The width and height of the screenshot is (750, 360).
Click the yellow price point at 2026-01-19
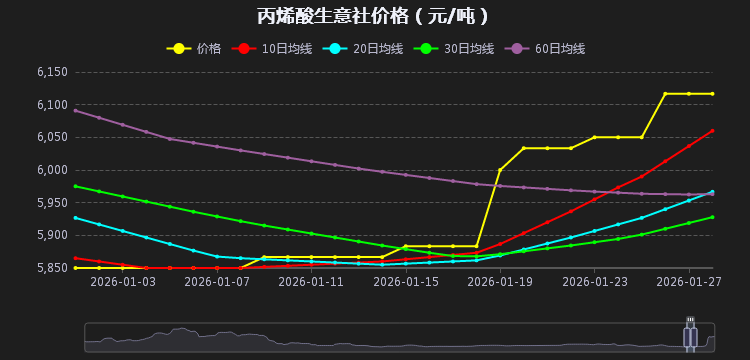(x=500, y=170)
